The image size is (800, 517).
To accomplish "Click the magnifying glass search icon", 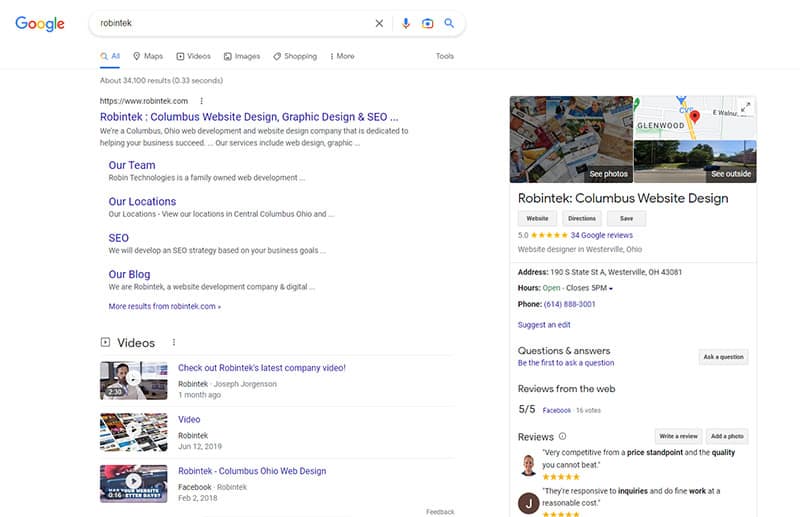I will pyautogui.click(x=449, y=24).
